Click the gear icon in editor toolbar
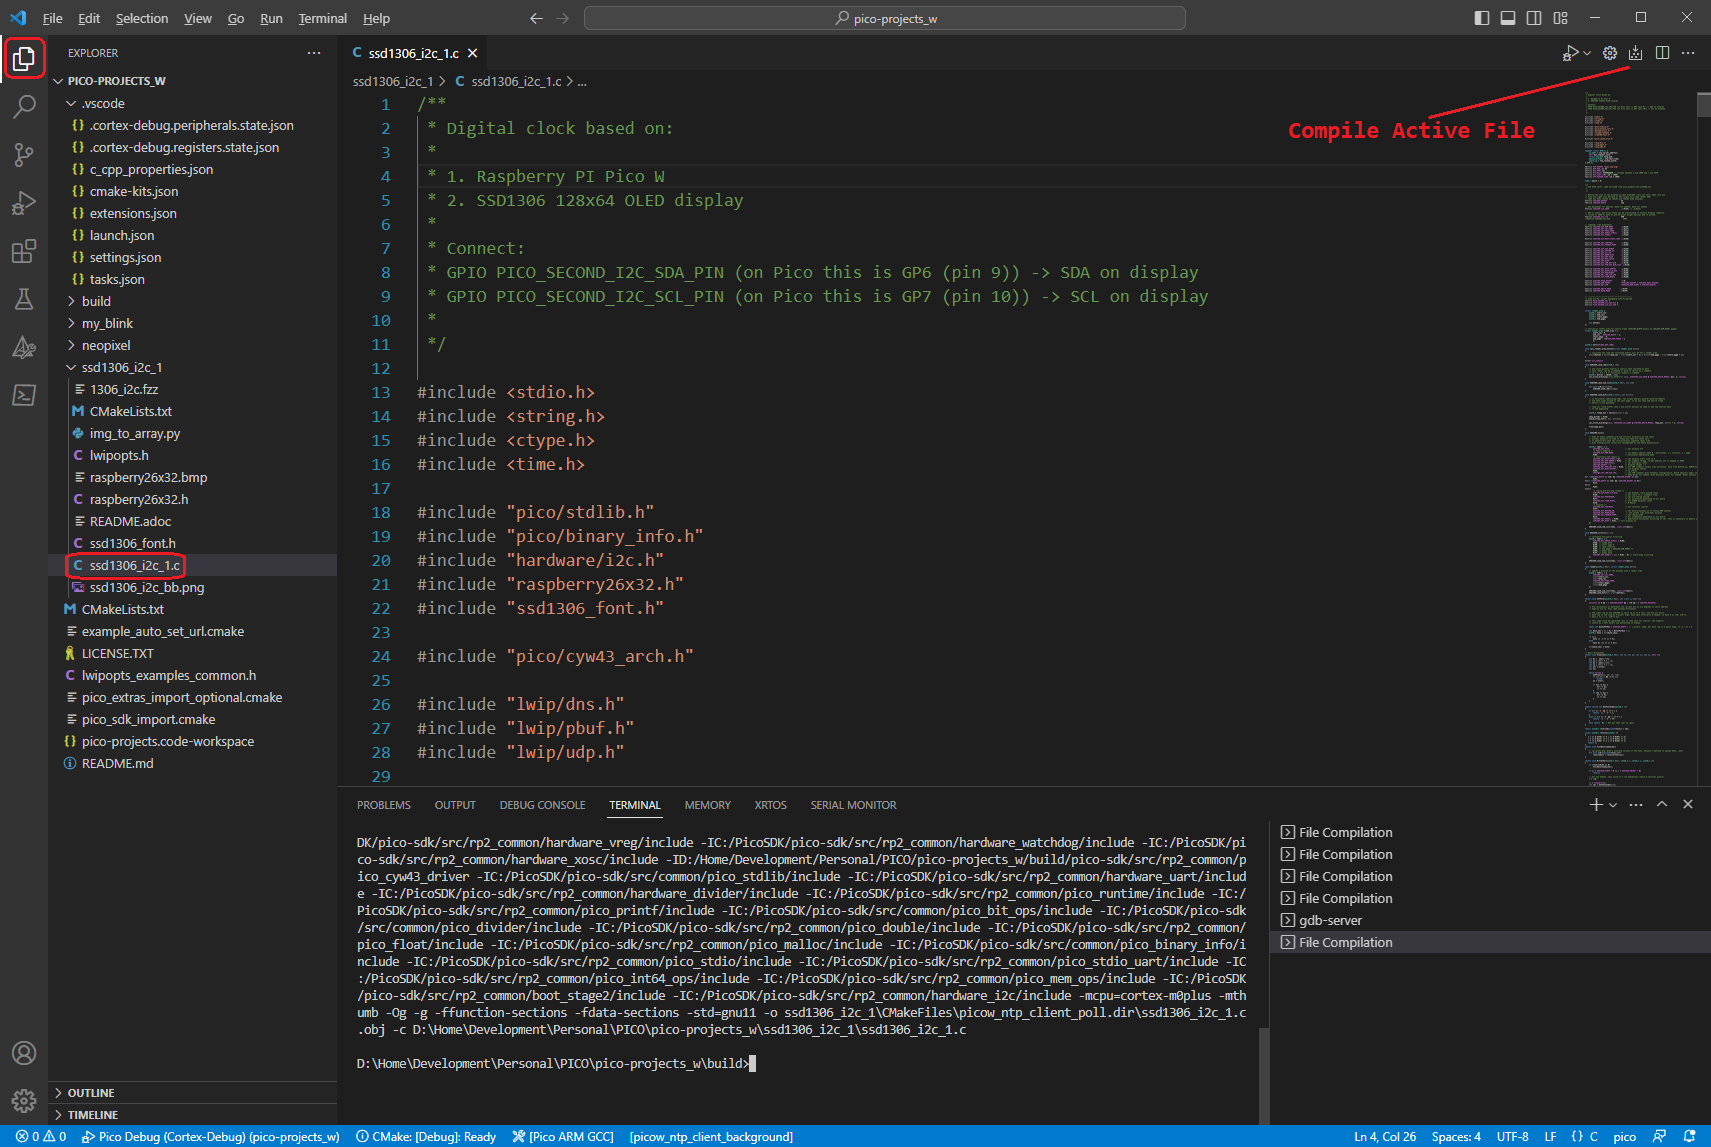1711x1147 pixels. (x=1610, y=53)
